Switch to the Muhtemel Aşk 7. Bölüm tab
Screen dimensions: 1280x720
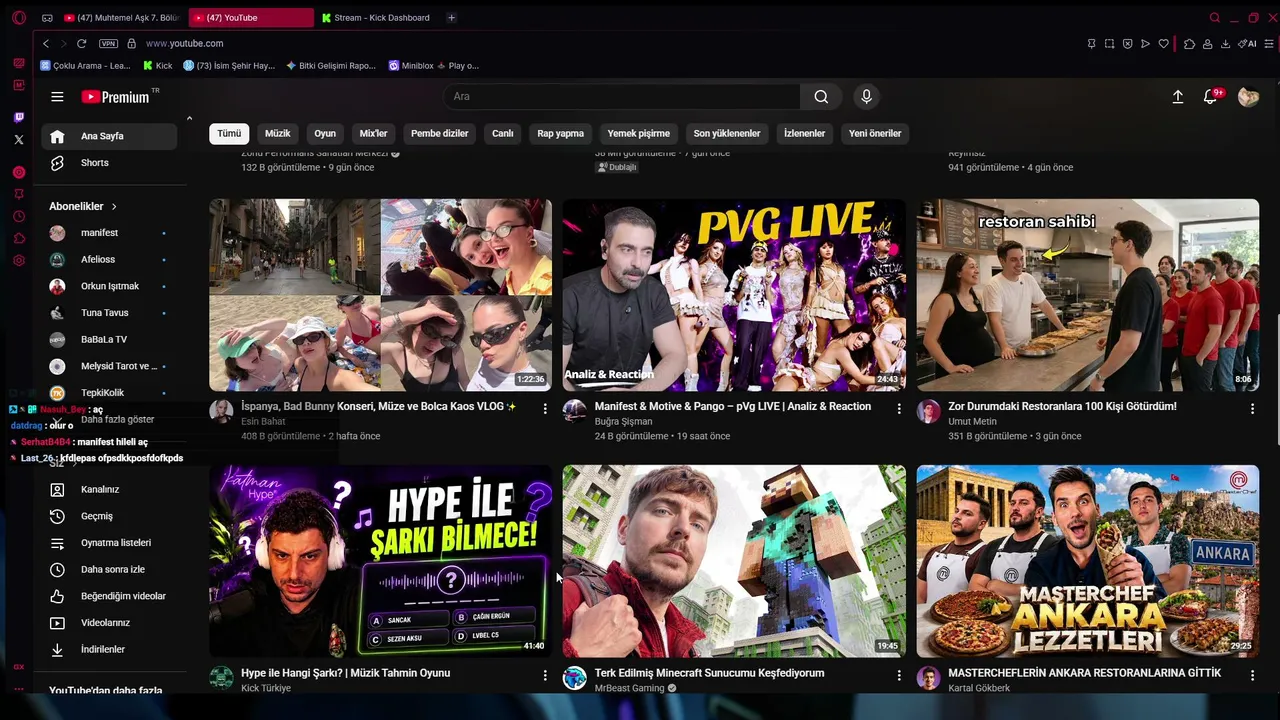tap(121, 18)
